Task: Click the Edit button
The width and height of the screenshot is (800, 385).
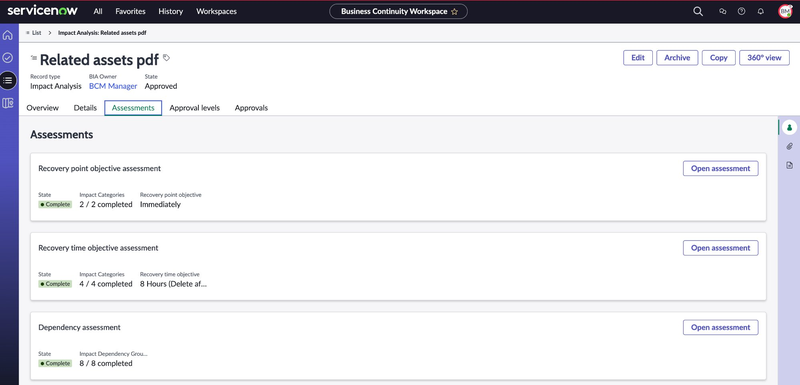Action: (638, 58)
